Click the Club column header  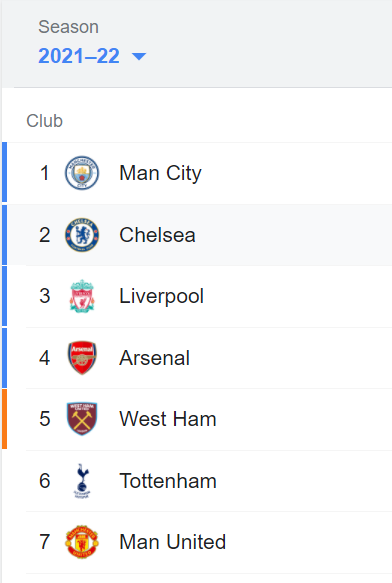click(44, 121)
